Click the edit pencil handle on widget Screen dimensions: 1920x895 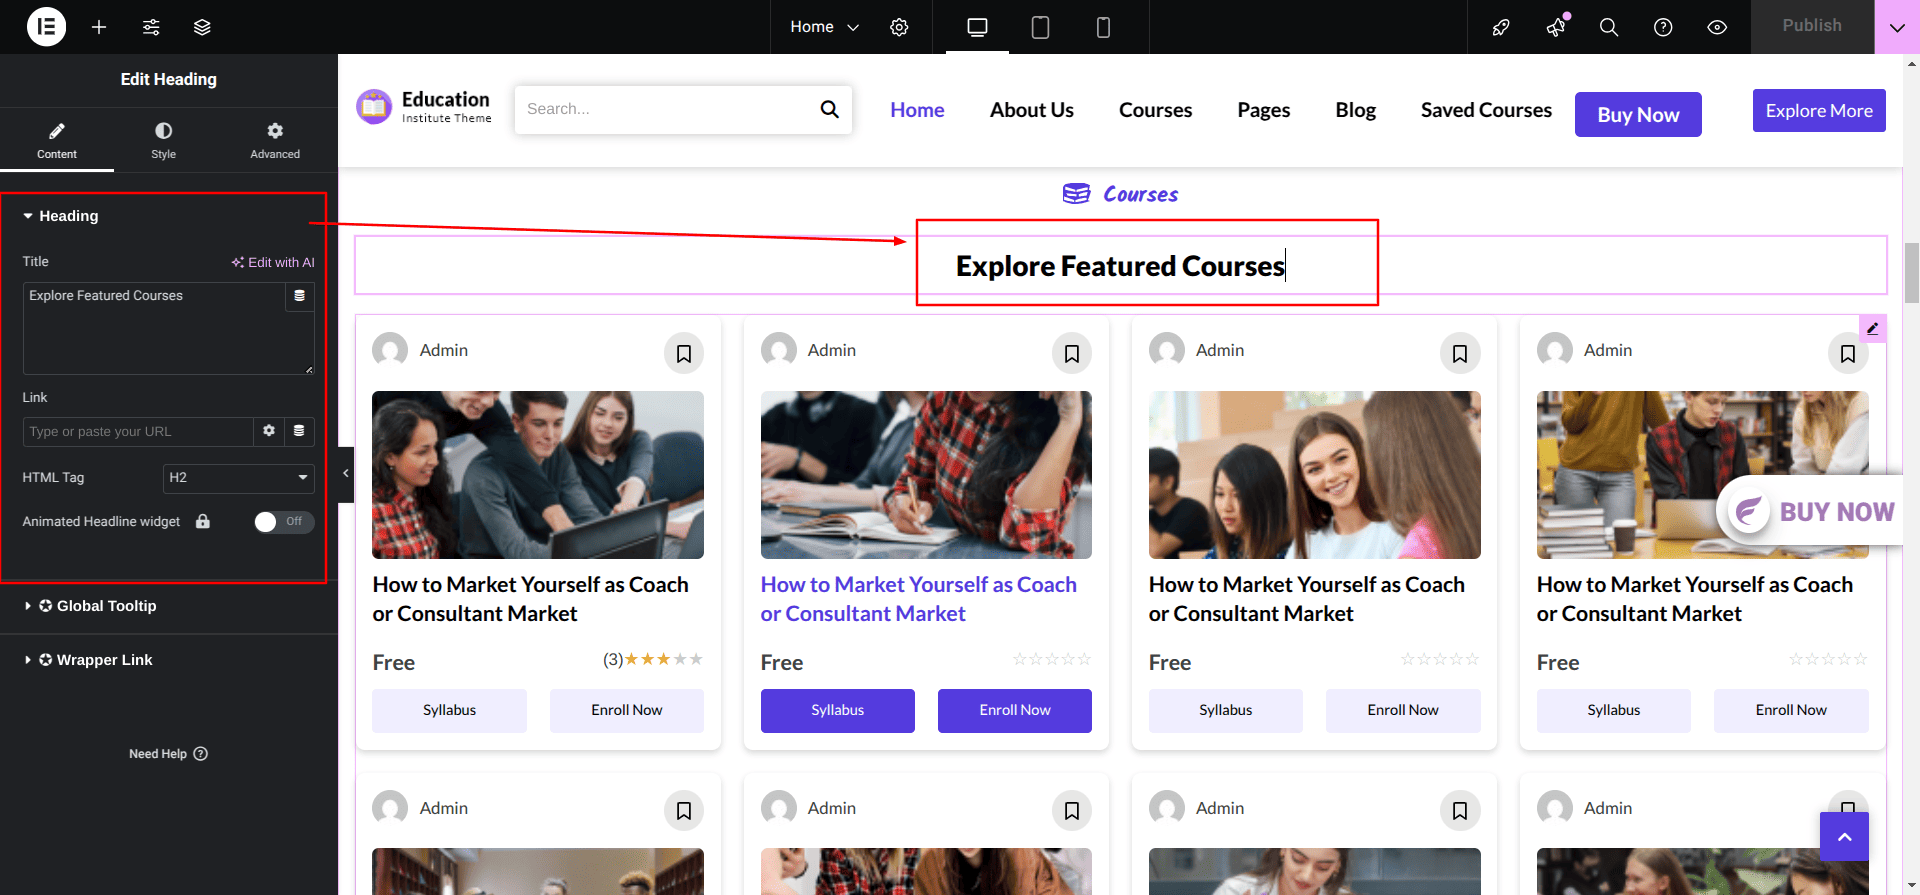(1873, 329)
